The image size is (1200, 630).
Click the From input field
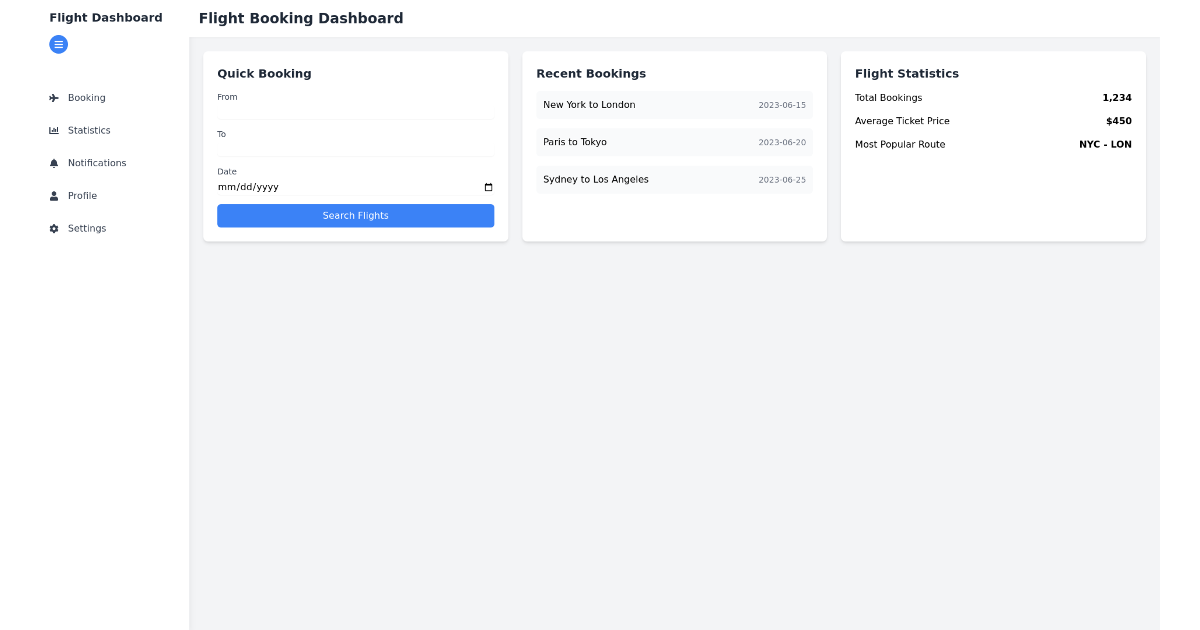(x=355, y=110)
